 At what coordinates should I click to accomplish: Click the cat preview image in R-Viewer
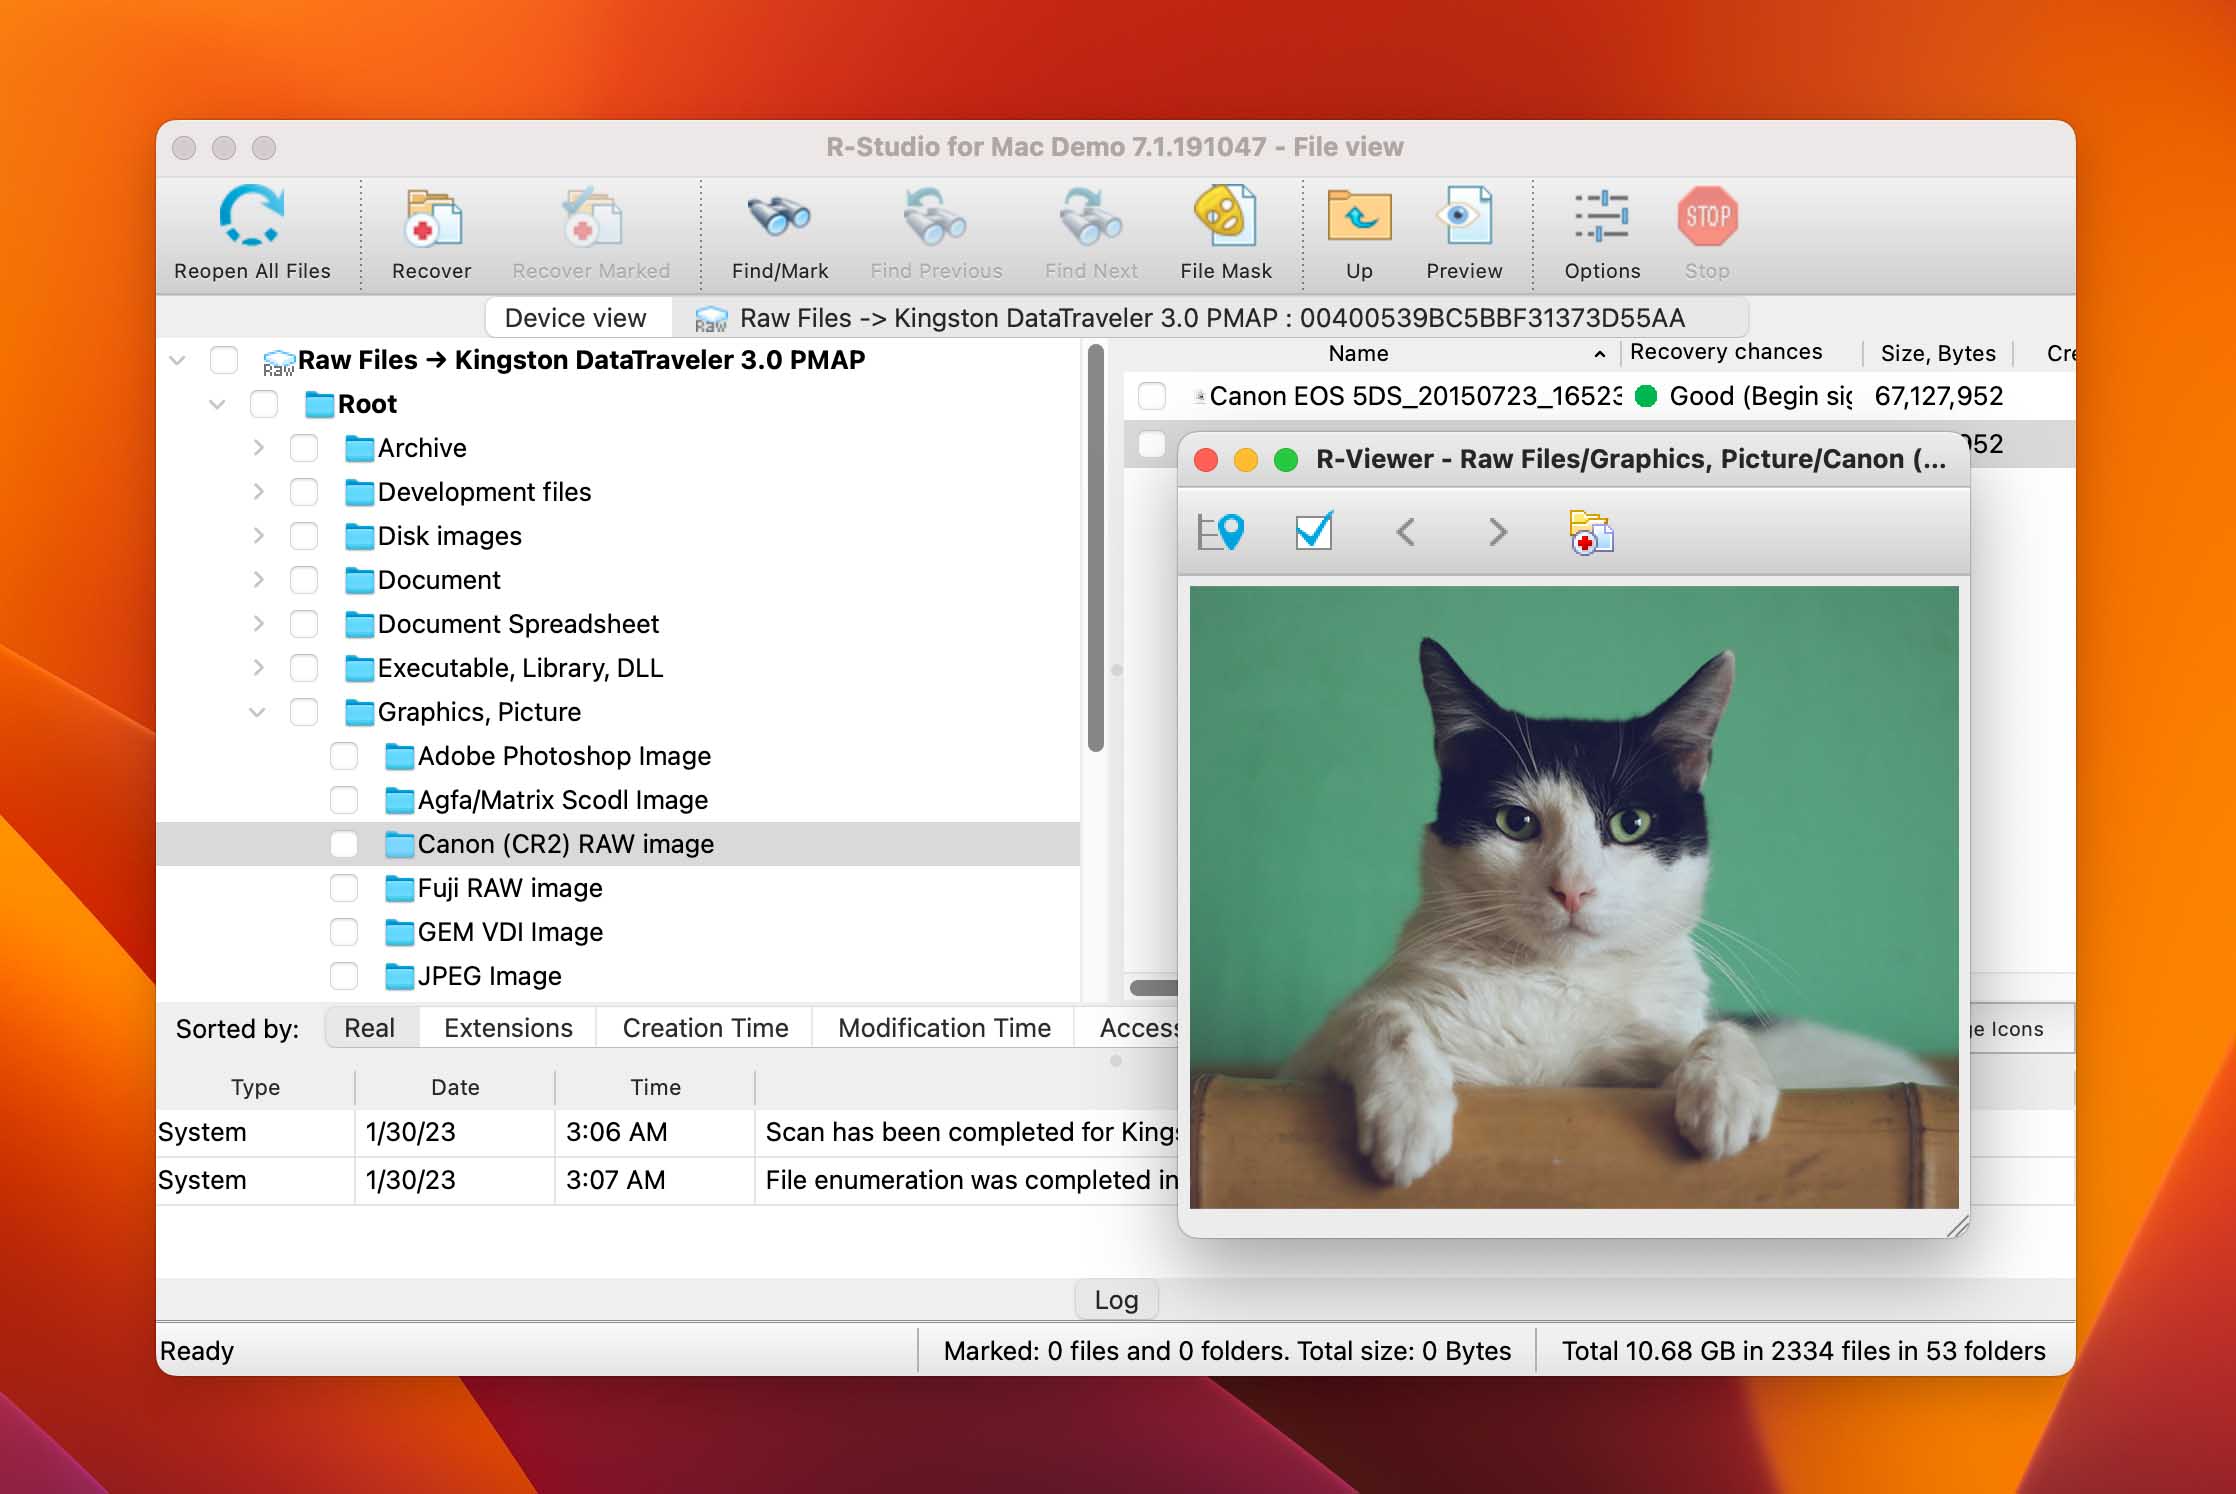click(x=1574, y=897)
